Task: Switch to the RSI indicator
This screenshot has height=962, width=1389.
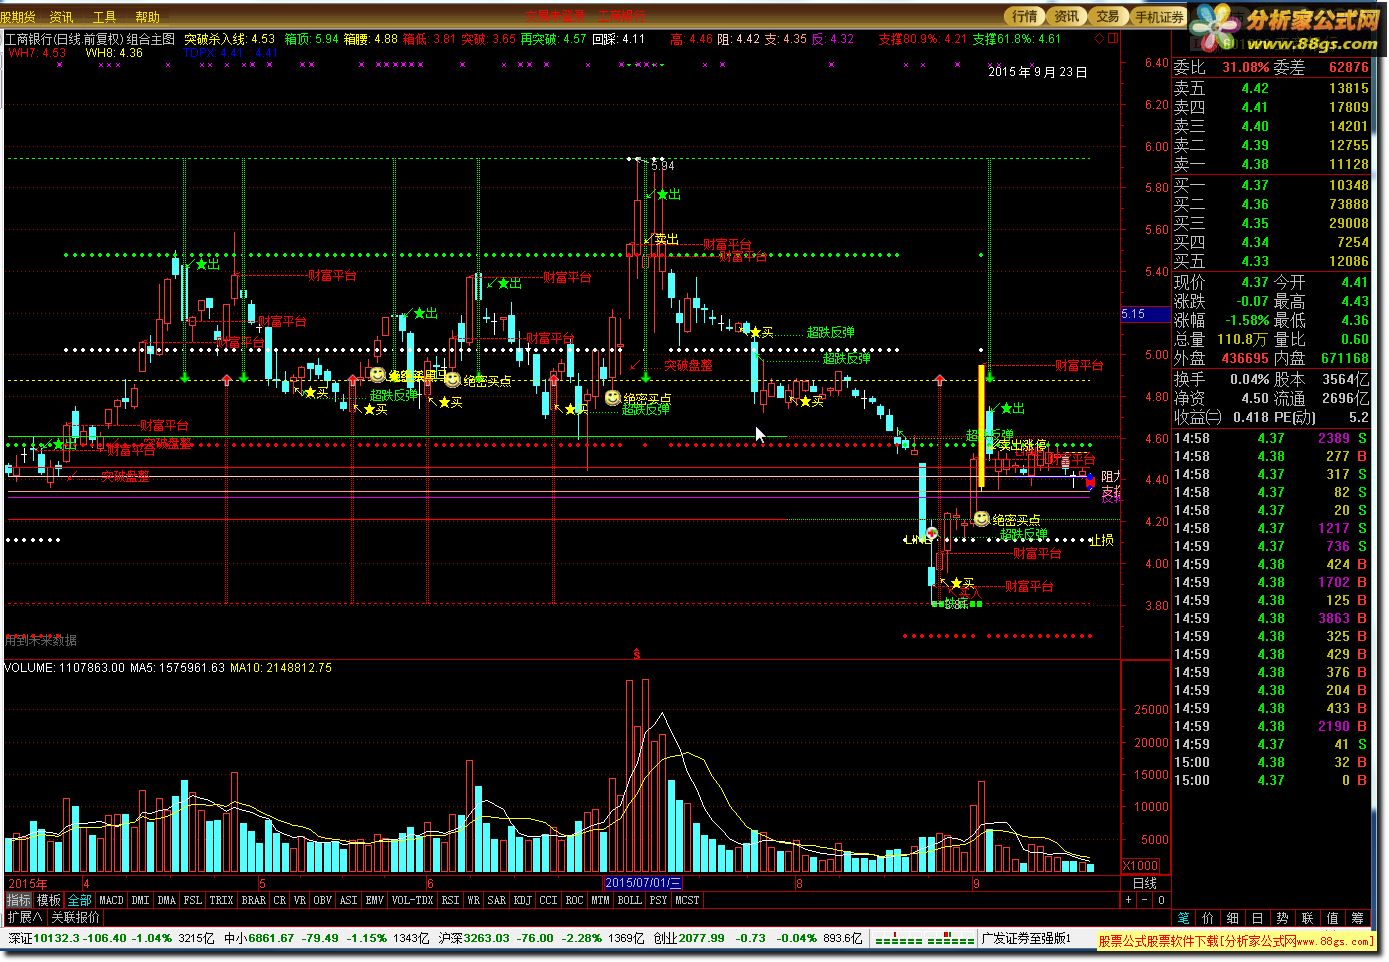Action: tap(450, 900)
